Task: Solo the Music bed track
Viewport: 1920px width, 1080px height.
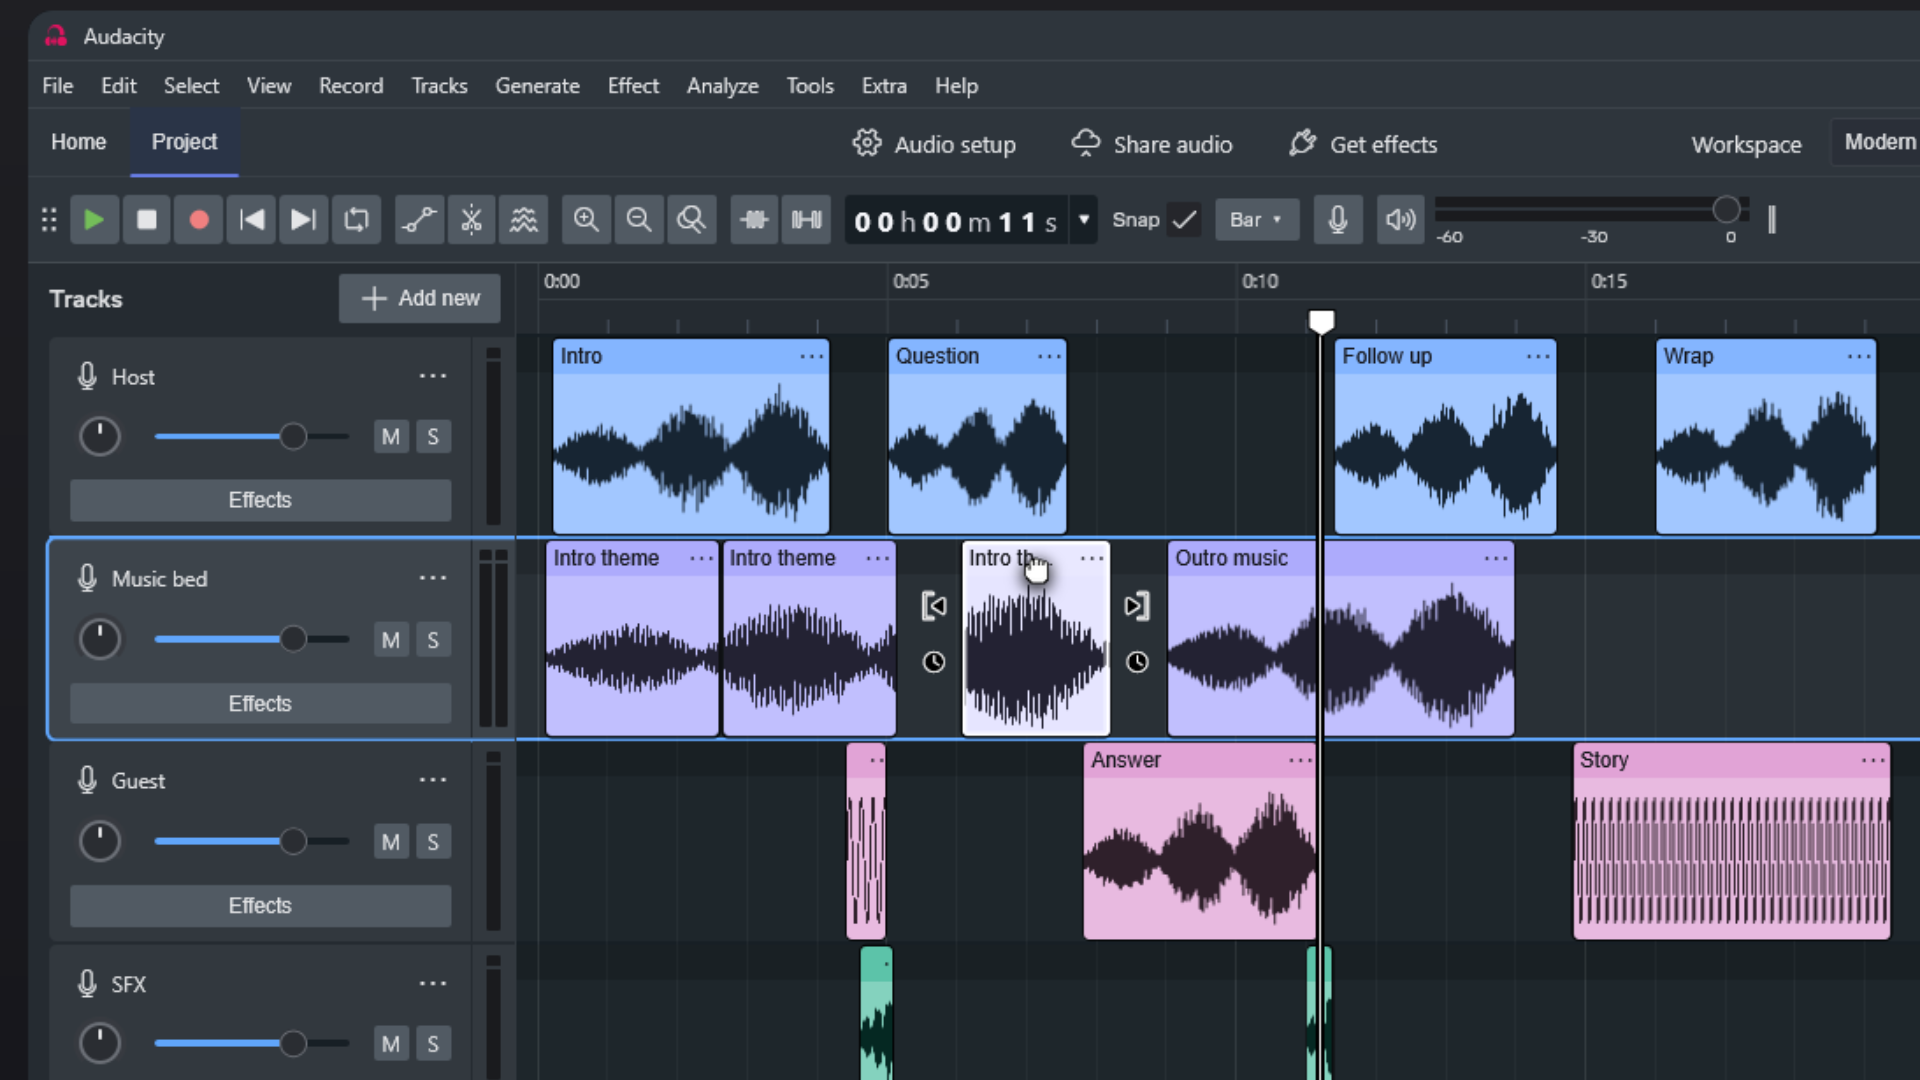Action: tap(433, 640)
